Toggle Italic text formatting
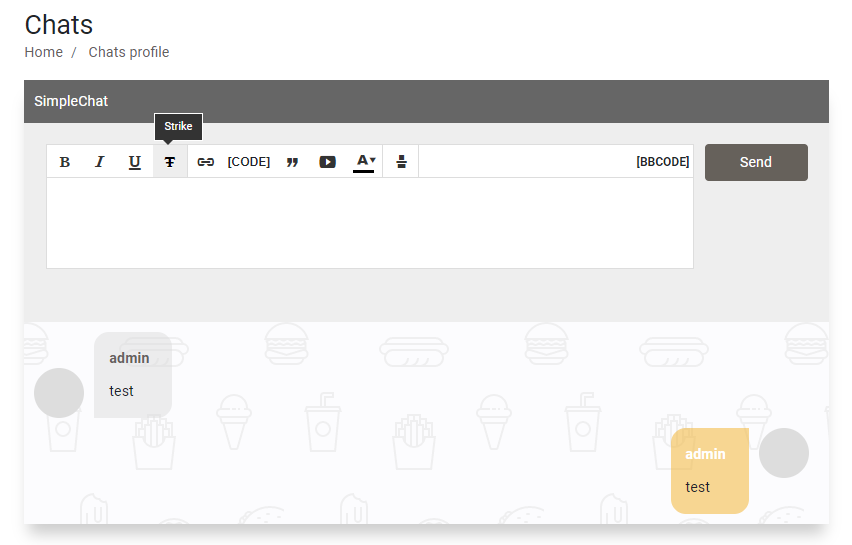This screenshot has height=545, width=852. [x=99, y=162]
